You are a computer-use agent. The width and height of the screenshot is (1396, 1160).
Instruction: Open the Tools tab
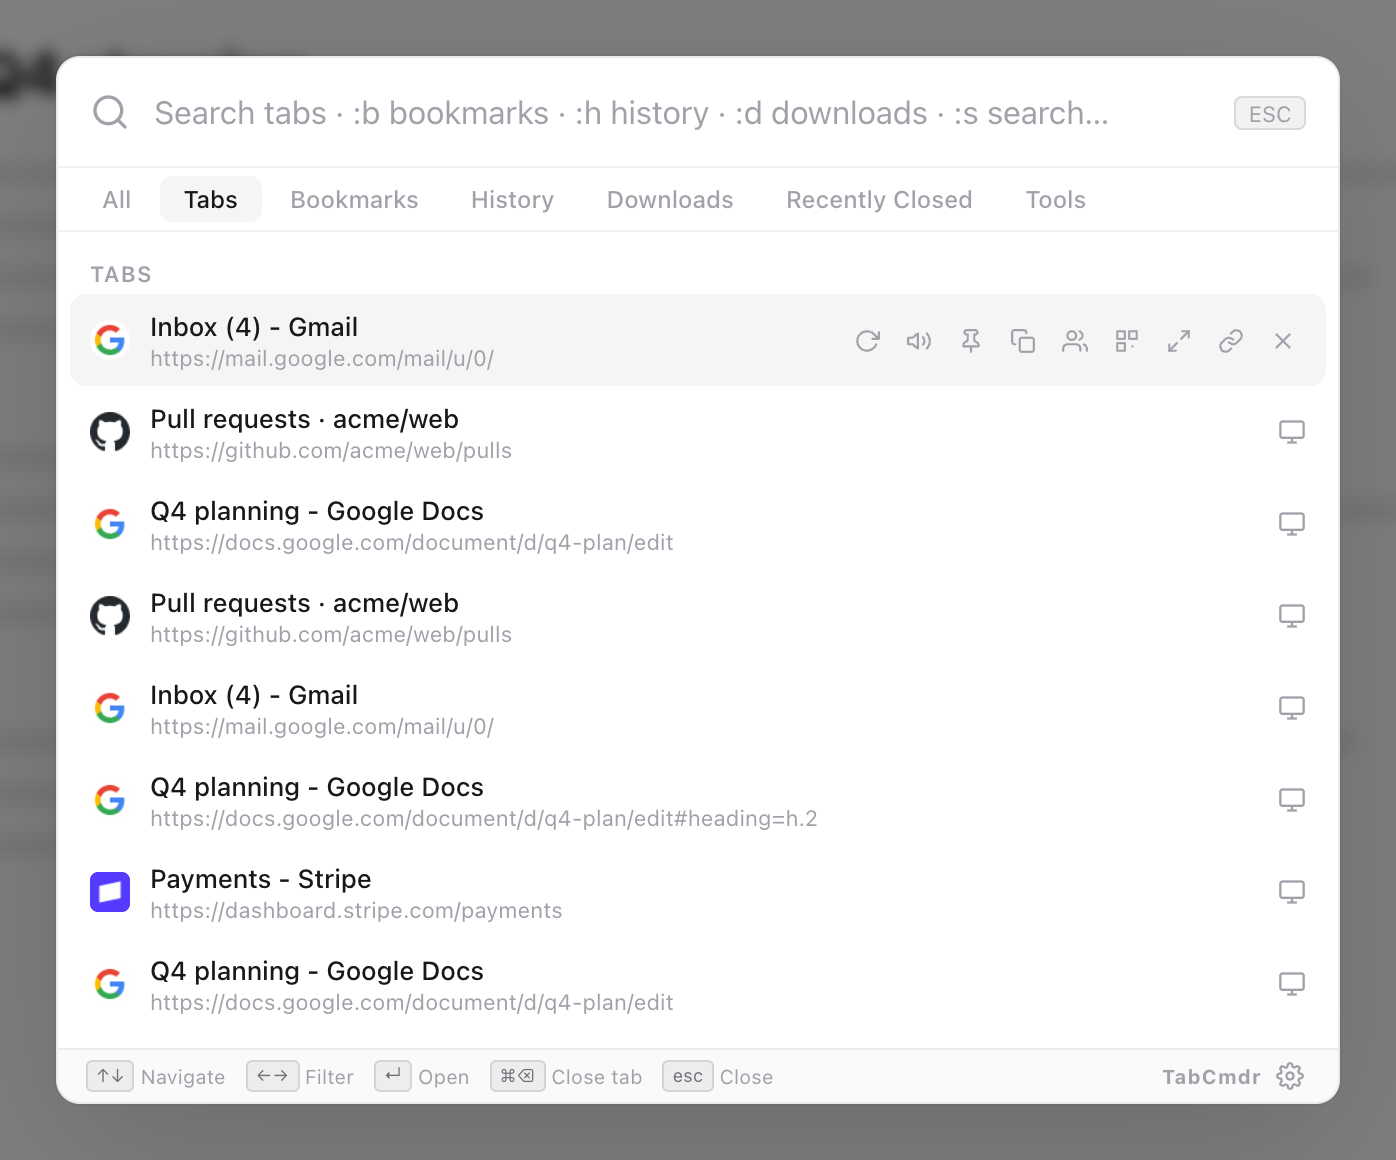pyautogui.click(x=1055, y=199)
